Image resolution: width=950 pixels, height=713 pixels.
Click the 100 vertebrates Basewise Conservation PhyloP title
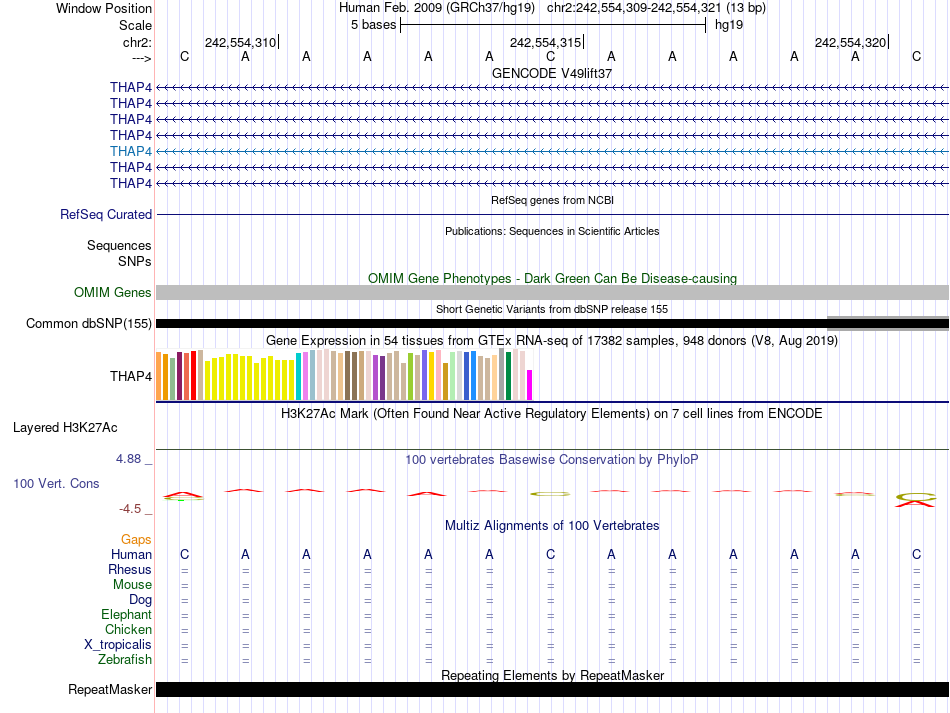click(552, 459)
